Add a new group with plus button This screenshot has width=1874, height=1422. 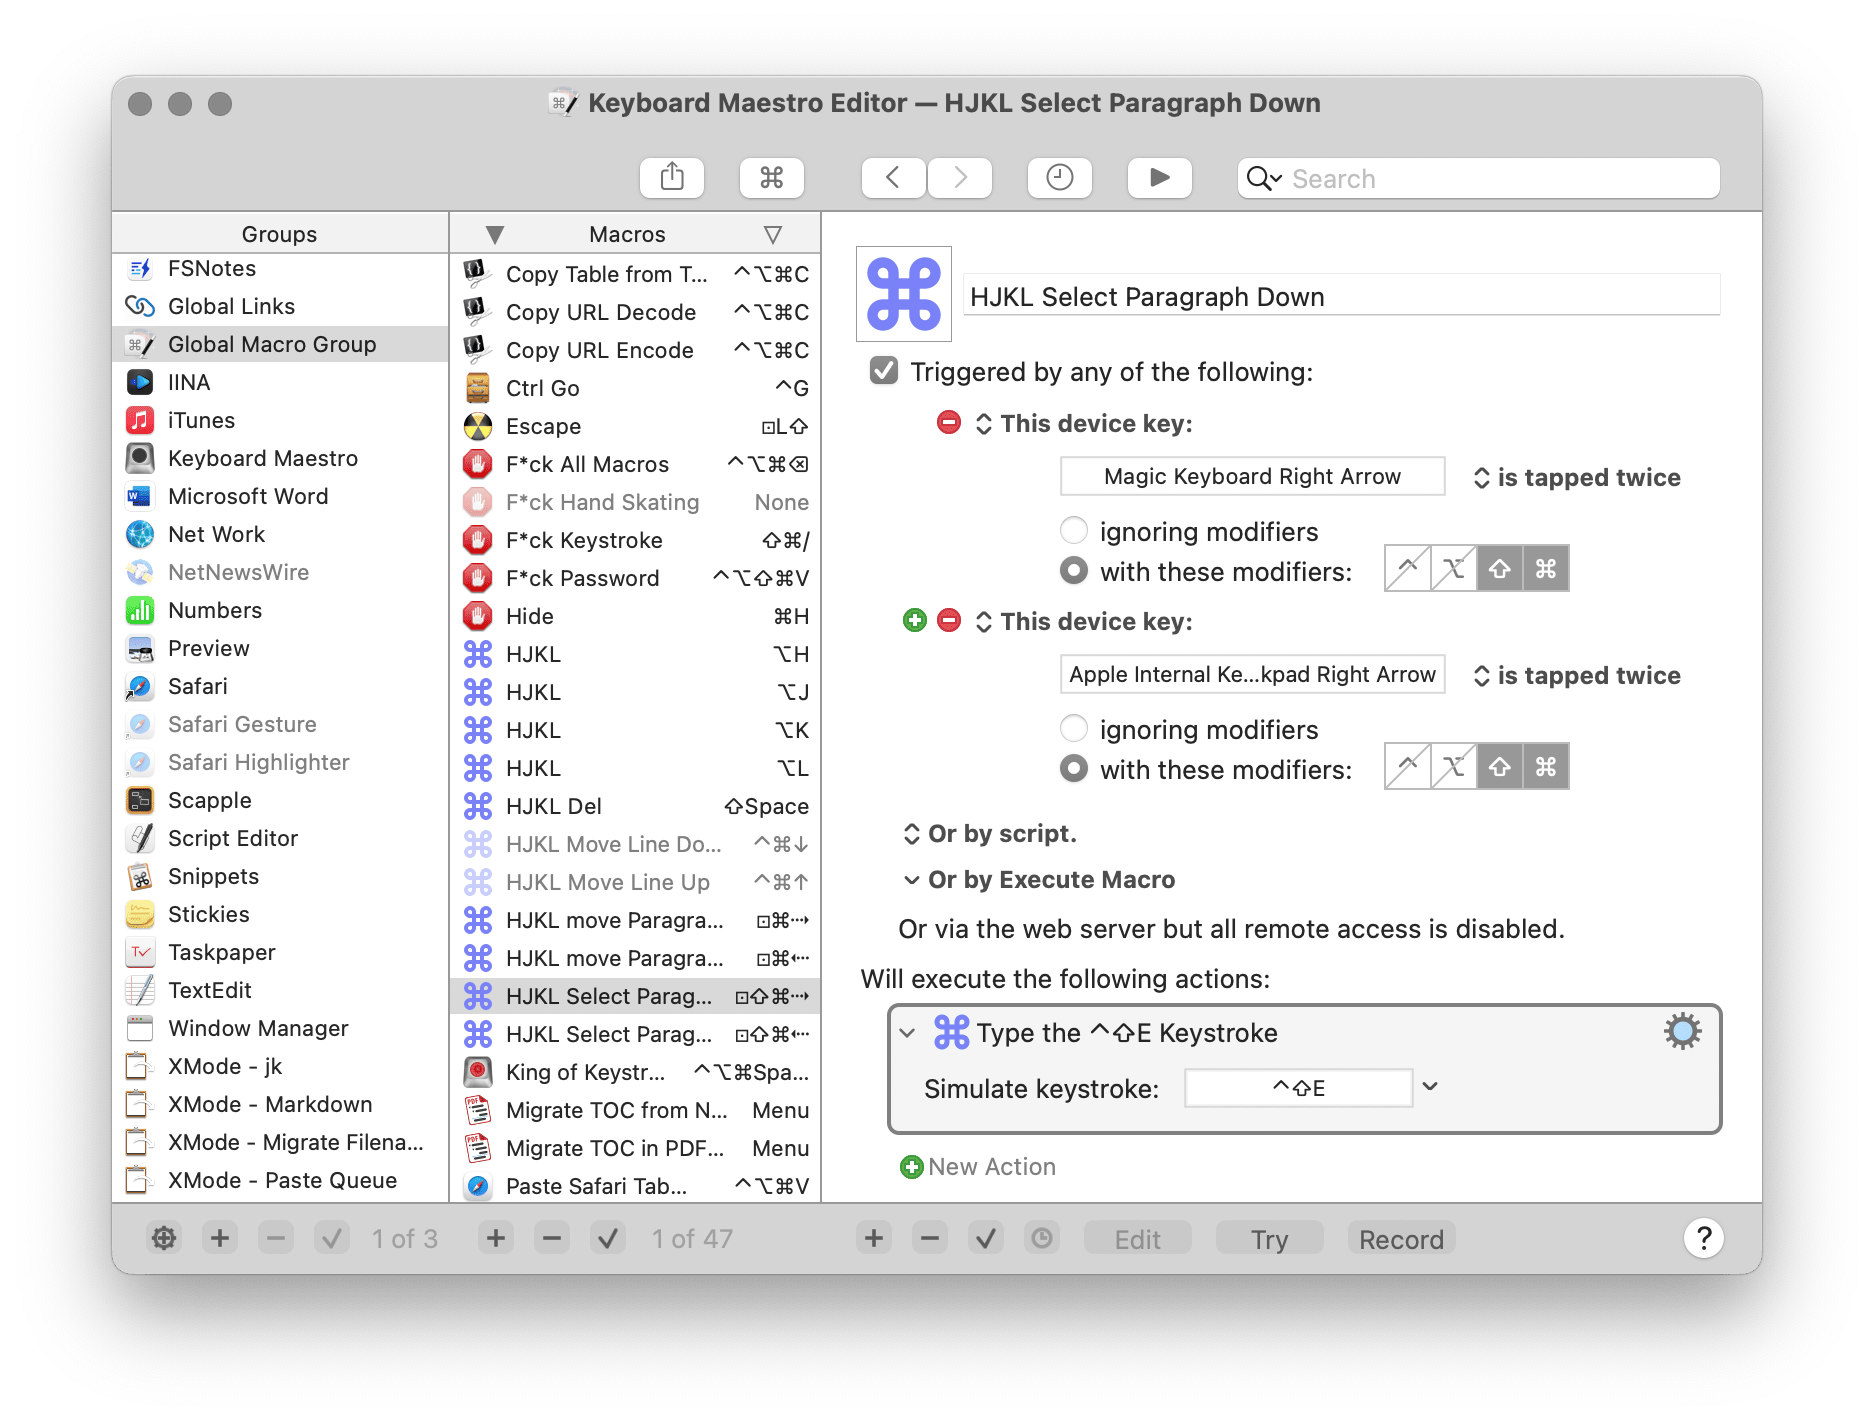(220, 1238)
